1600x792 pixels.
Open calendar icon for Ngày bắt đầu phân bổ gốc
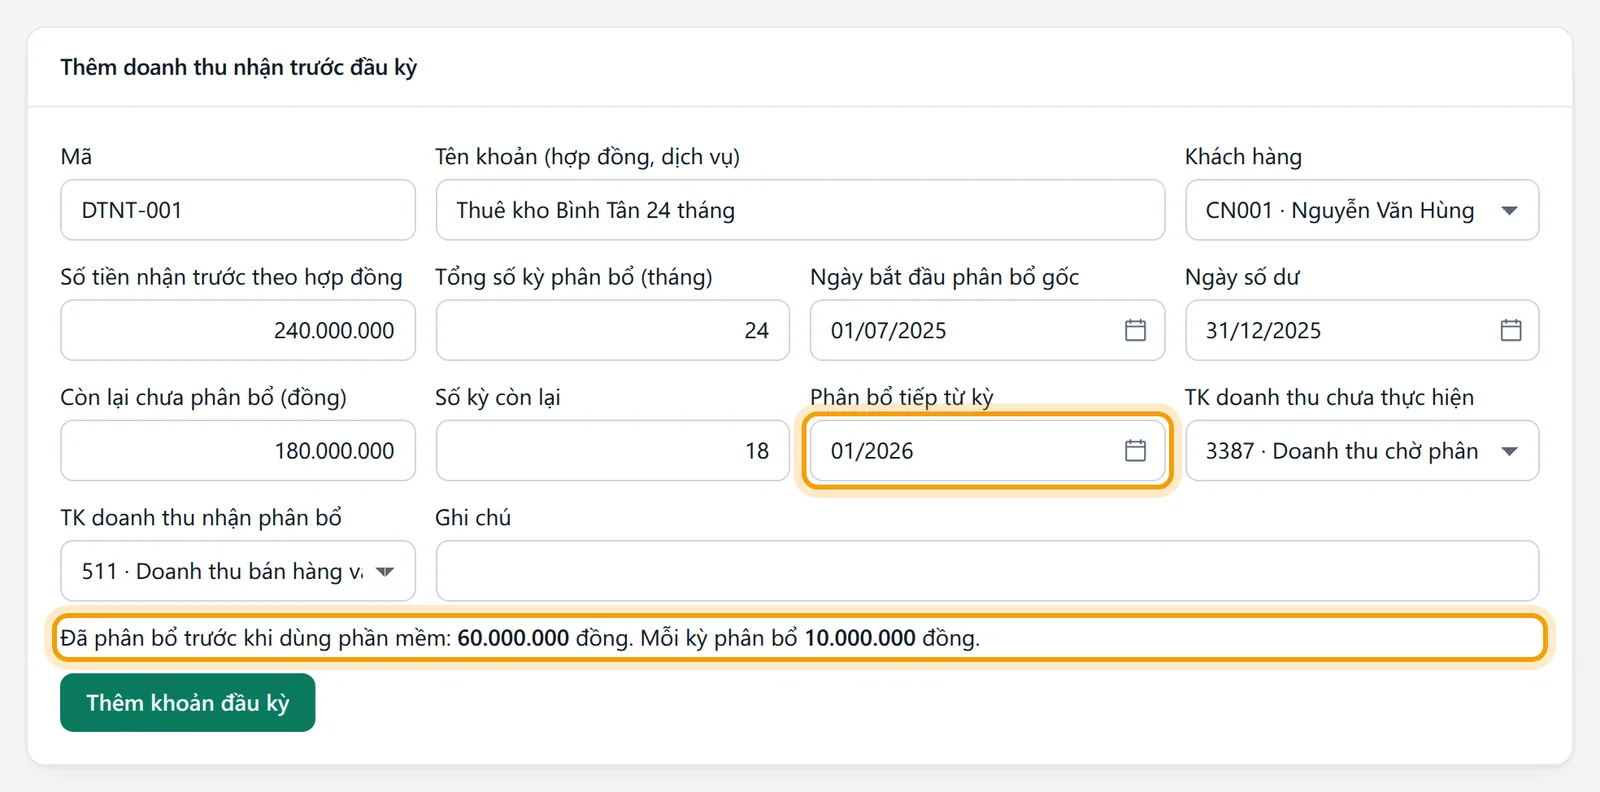(x=1135, y=330)
